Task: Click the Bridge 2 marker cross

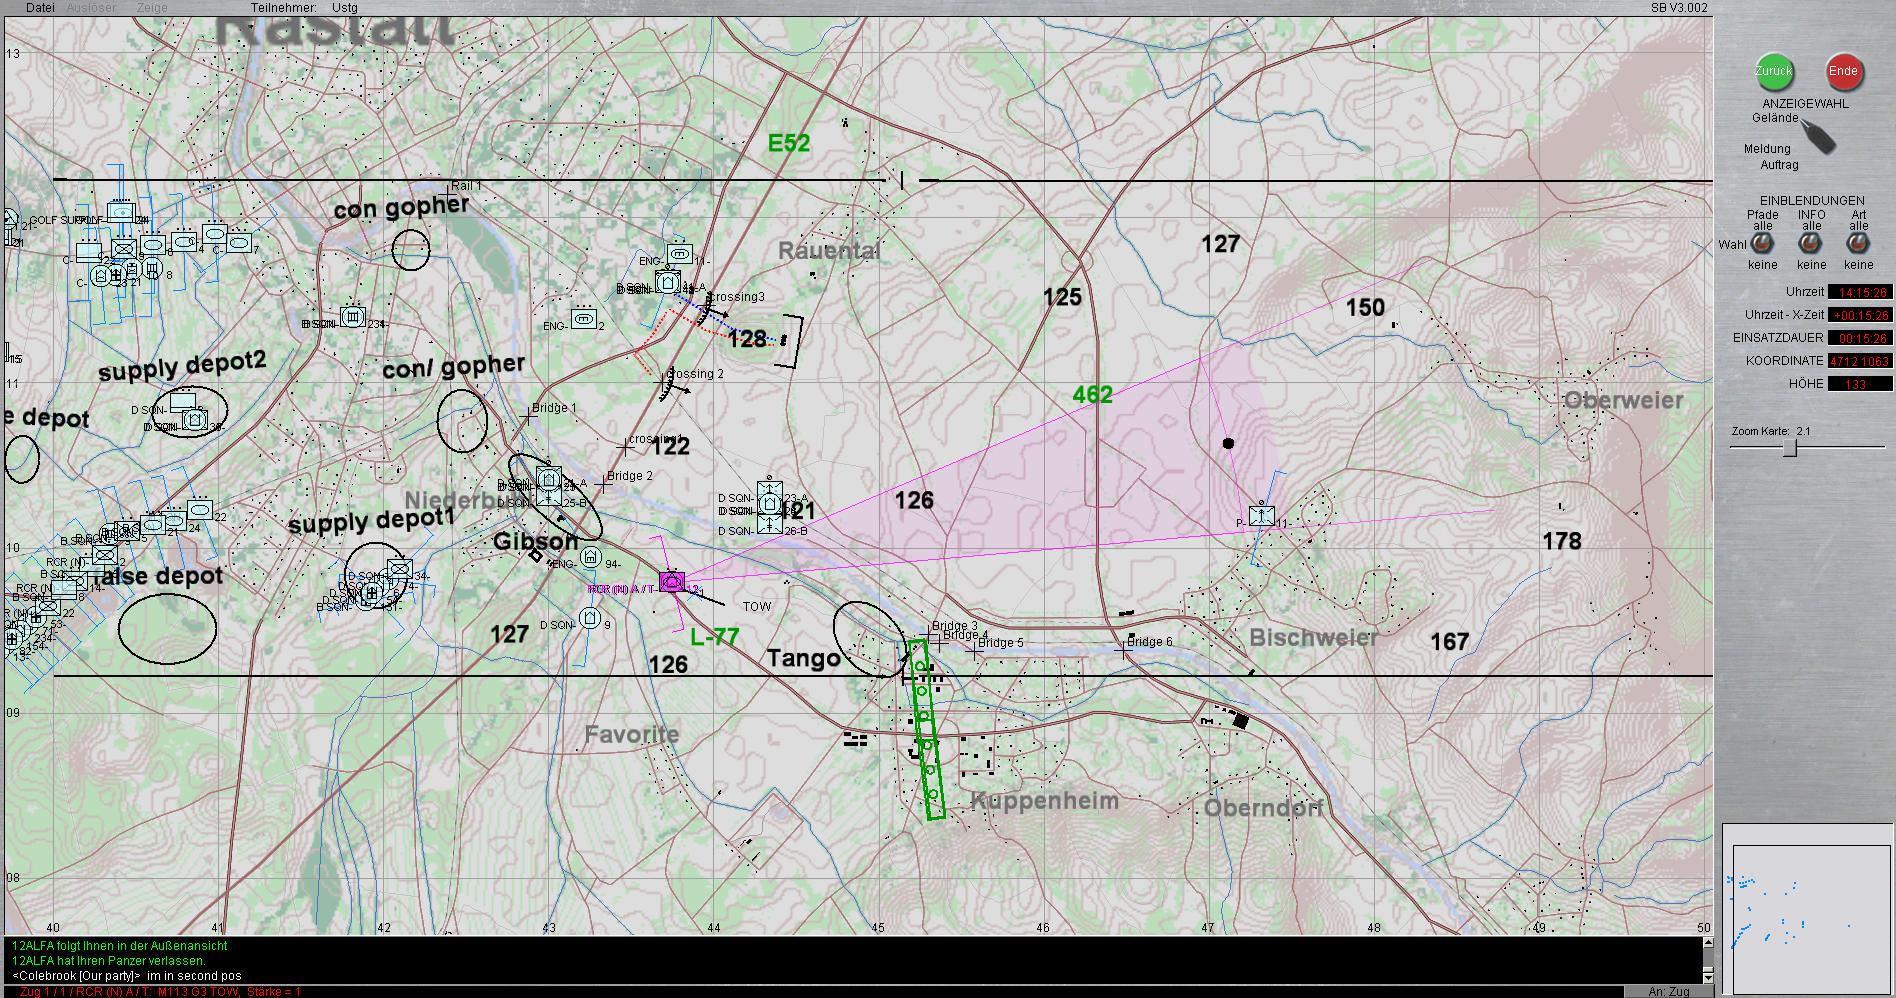Action: pyautogui.click(x=603, y=485)
